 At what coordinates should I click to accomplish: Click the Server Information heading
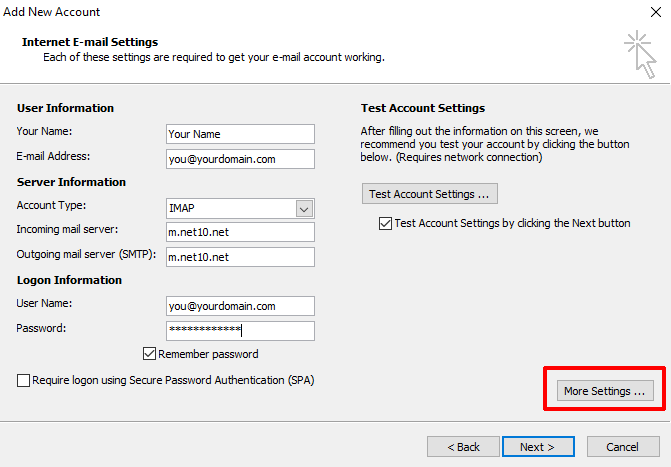[x=71, y=182]
